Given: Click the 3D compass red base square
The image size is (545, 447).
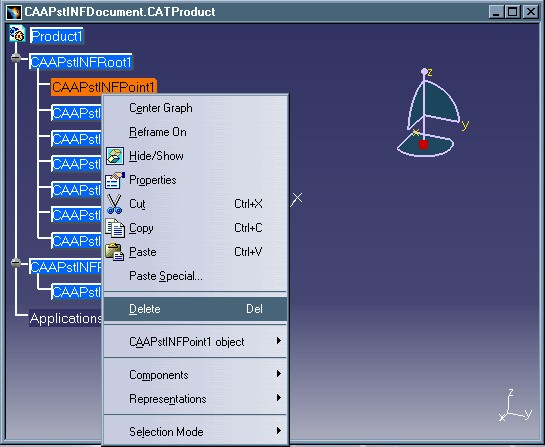Looking at the screenshot, I should pyautogui.click(x=423, y=144).
